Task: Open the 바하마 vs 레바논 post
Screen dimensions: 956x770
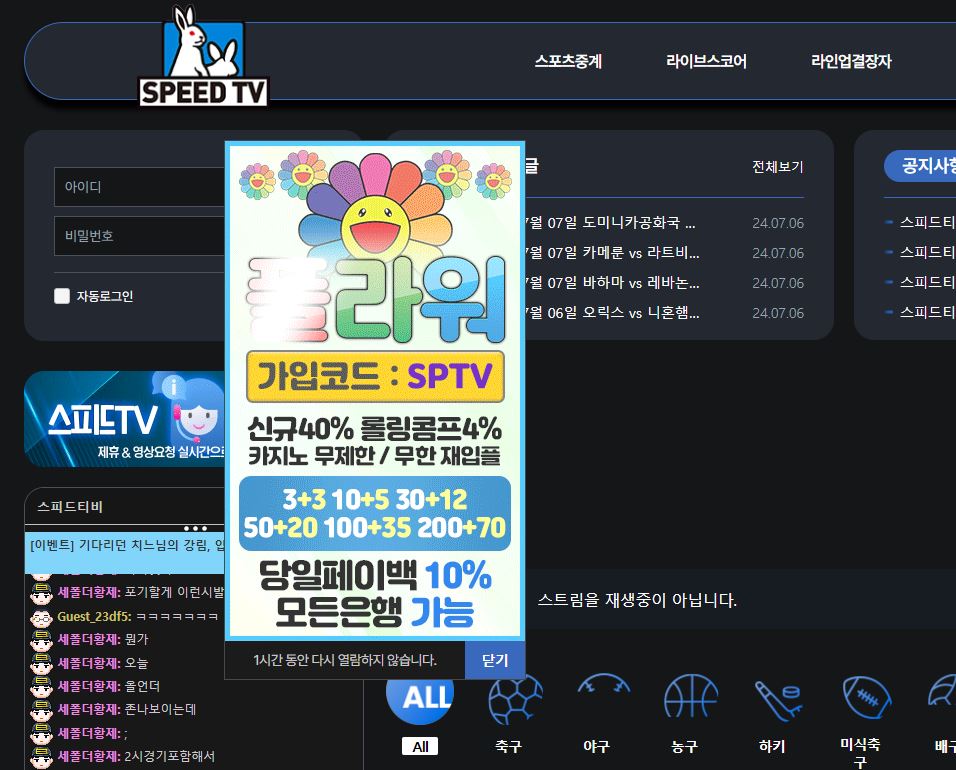Action: (612, 282)
